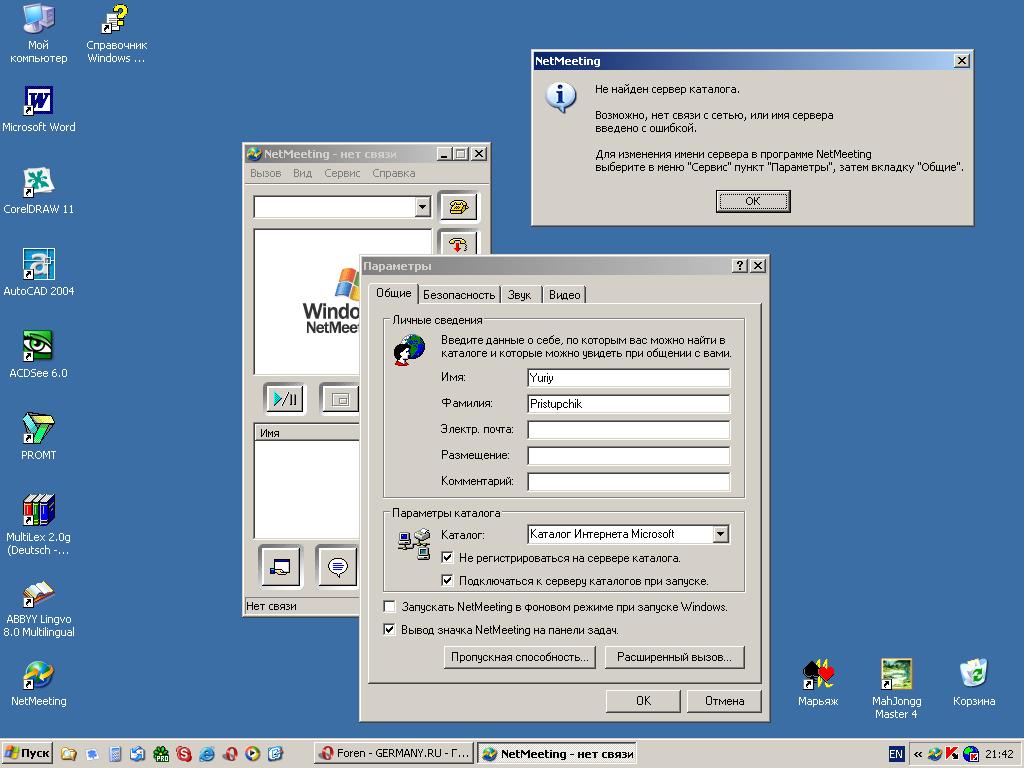Image resolution: width=1024 pixels, height=768 pixels.
Task: Switch to Foren - GERMANY.RU taskbar button
Action: click(394, 754)
